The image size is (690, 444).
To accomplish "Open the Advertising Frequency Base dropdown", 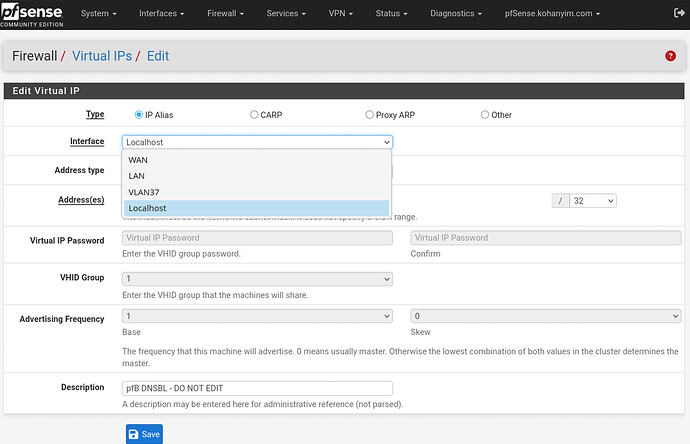I will [x=257, y=316].
